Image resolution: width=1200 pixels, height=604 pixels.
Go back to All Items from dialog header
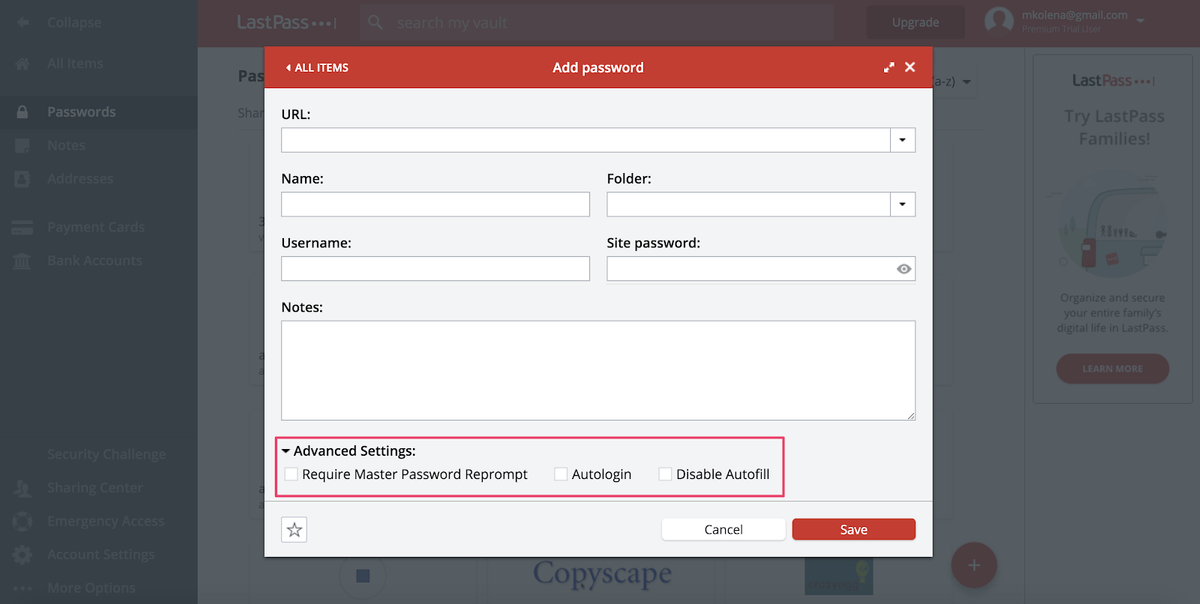pyautogui.click(x=317, y=67)
